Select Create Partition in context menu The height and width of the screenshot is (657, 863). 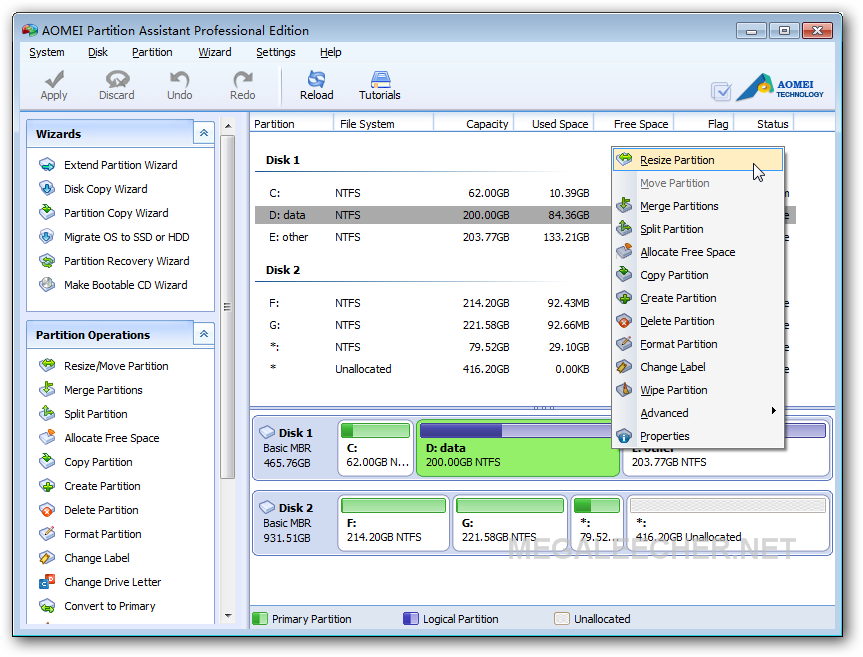click(697, 298)
